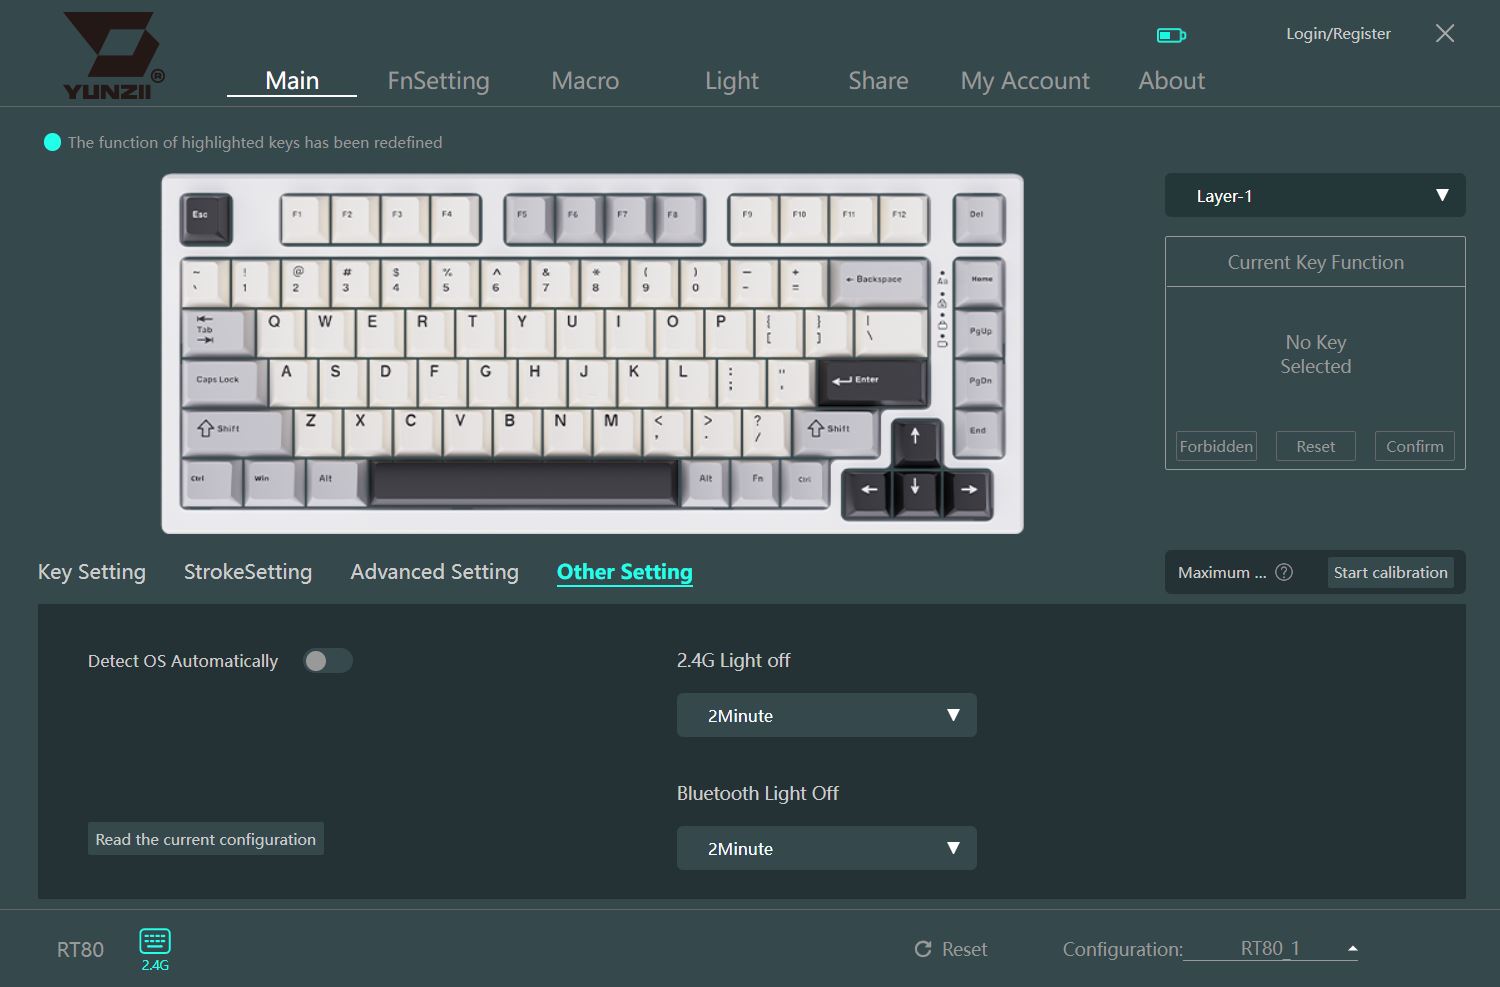
Task: Click the Reset refresh icon at bottom
Action: tap(923, 949)
